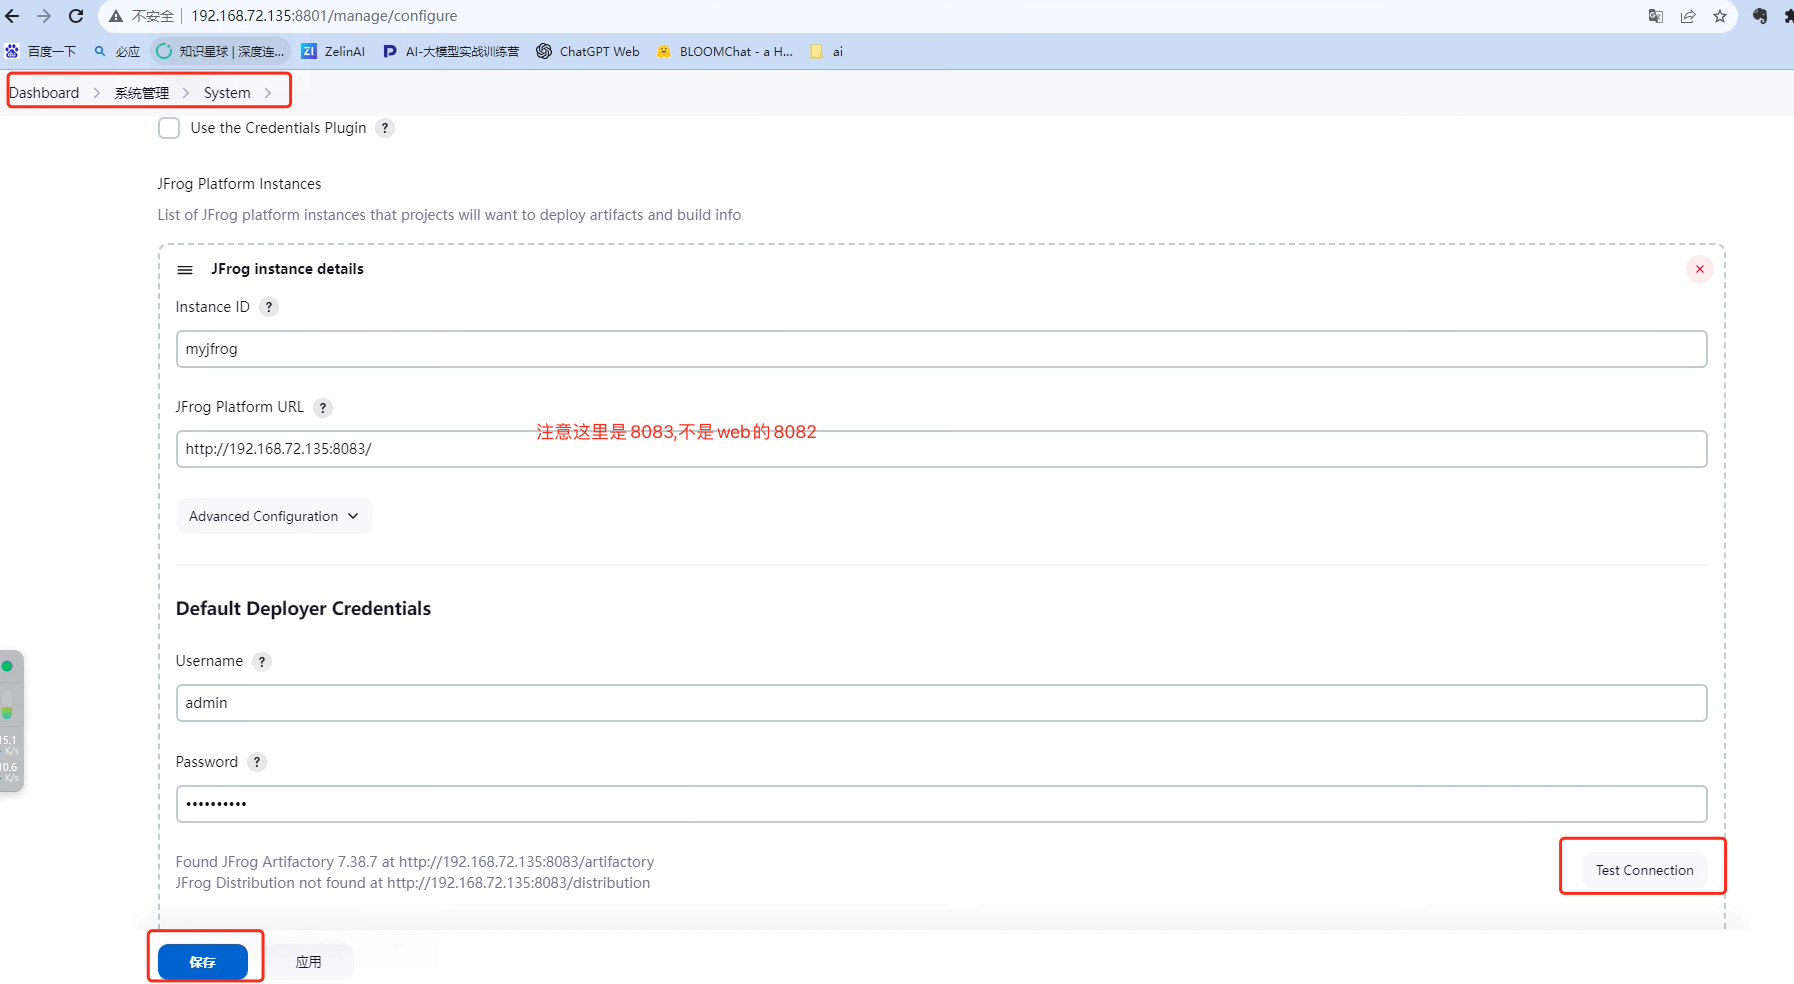Delete the JFrog instance with red X
The width and height of the screenshot is (1794, 984).
point(1699,268)
